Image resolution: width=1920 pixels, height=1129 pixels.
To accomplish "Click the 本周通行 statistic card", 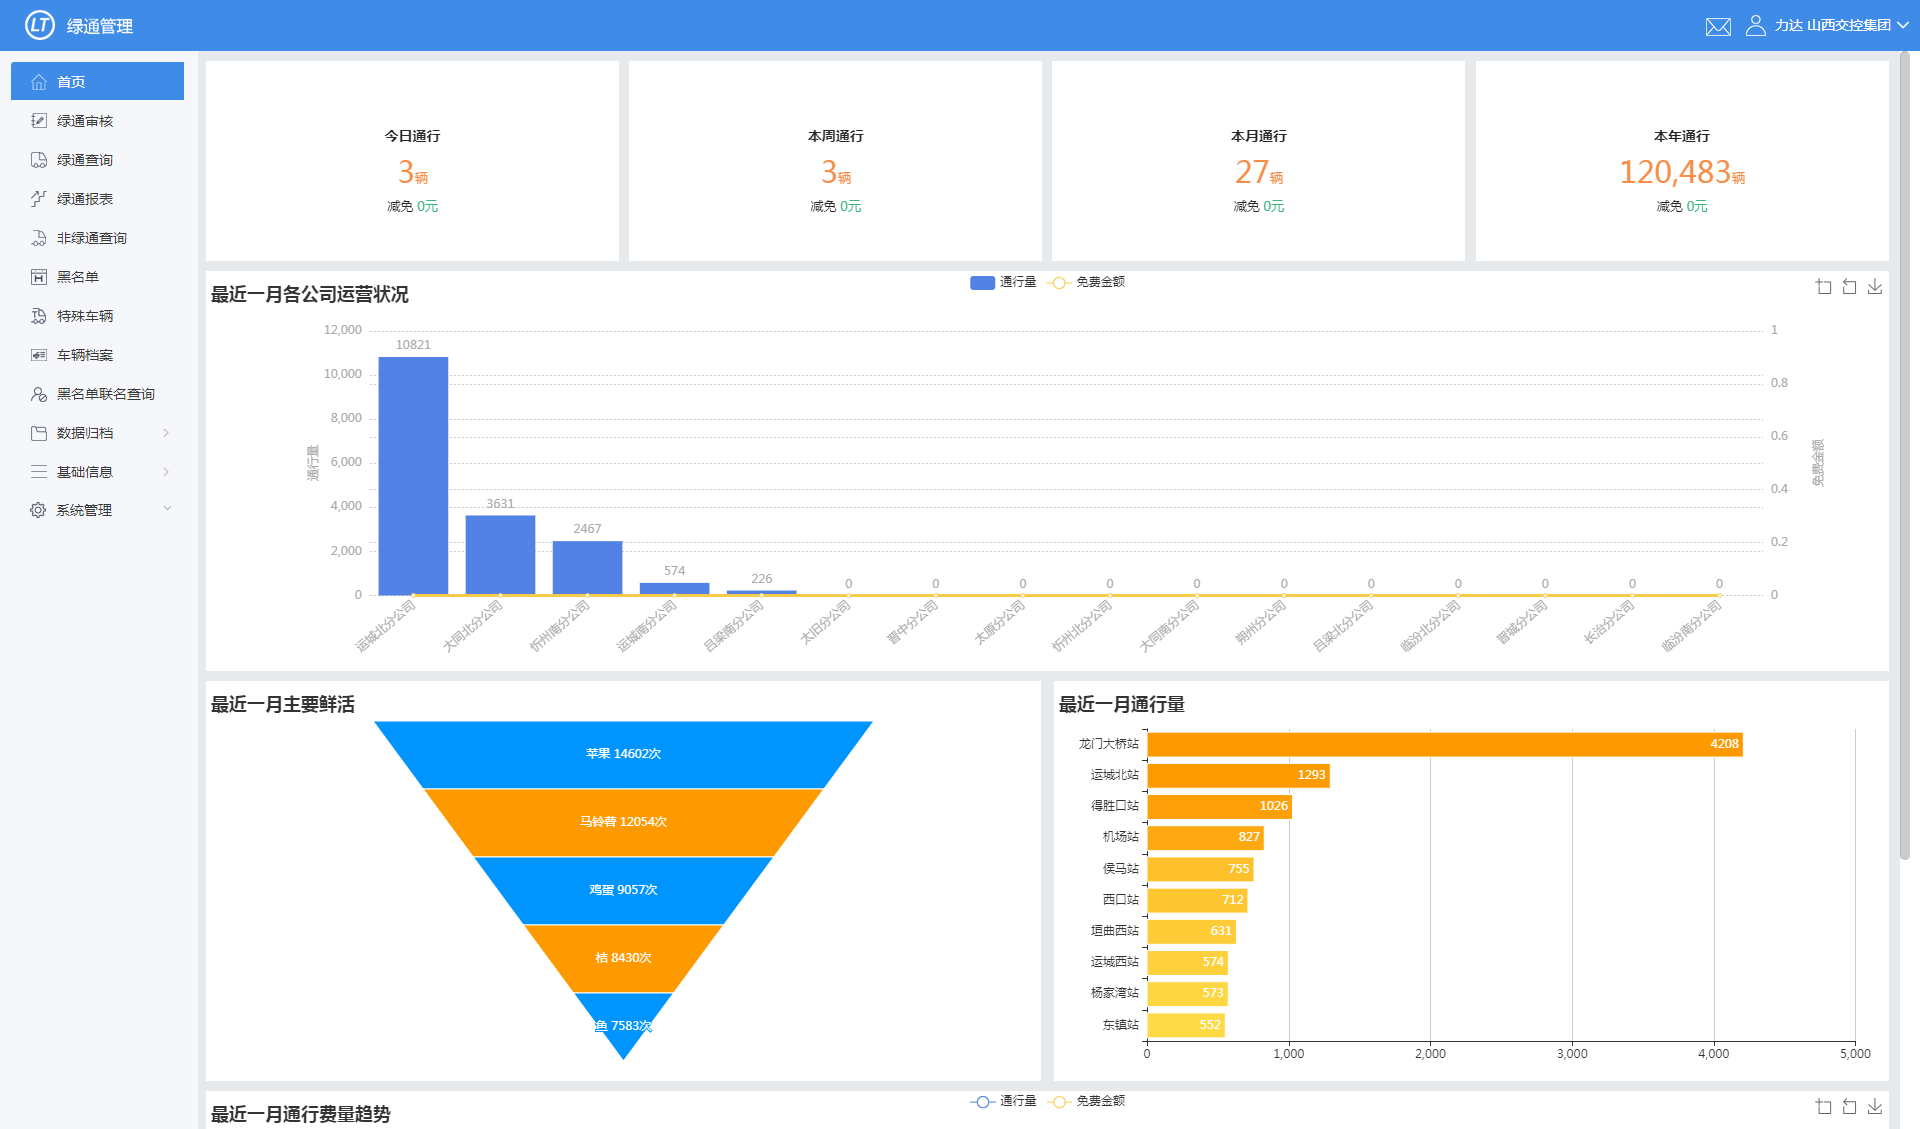I will [x=835, y=161].
